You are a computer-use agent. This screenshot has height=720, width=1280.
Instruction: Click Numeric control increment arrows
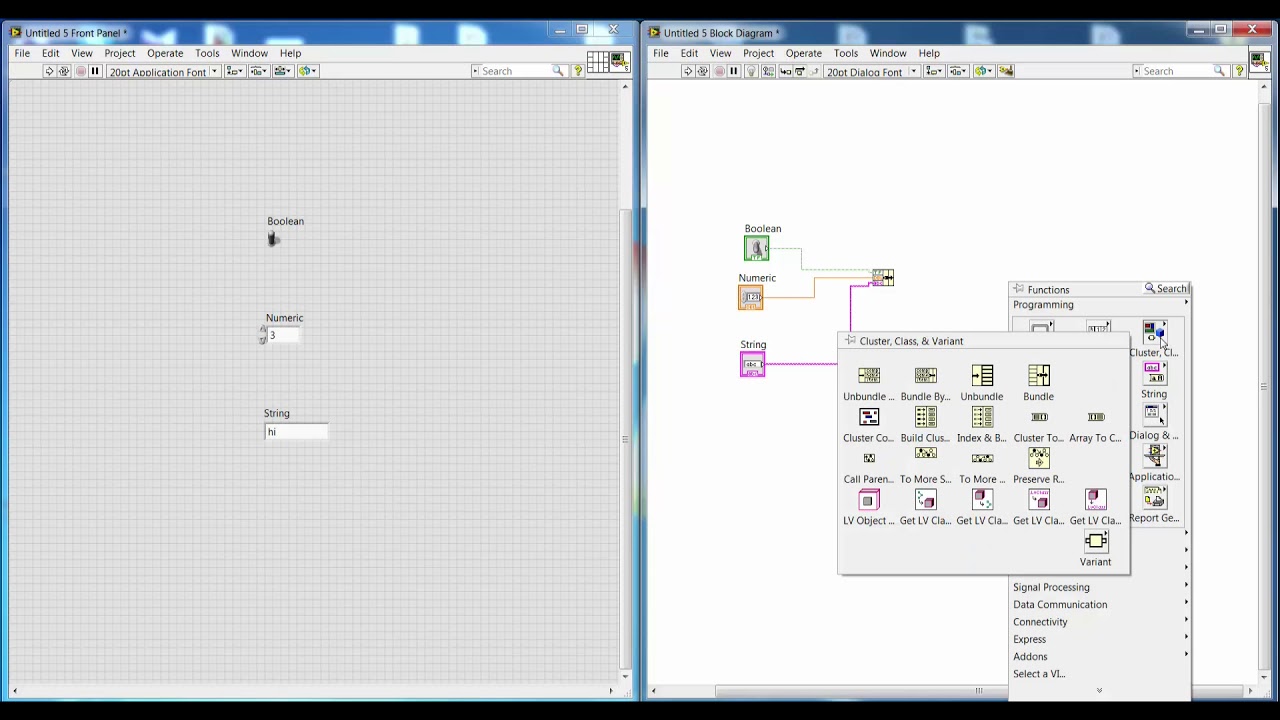coord(262,335)
